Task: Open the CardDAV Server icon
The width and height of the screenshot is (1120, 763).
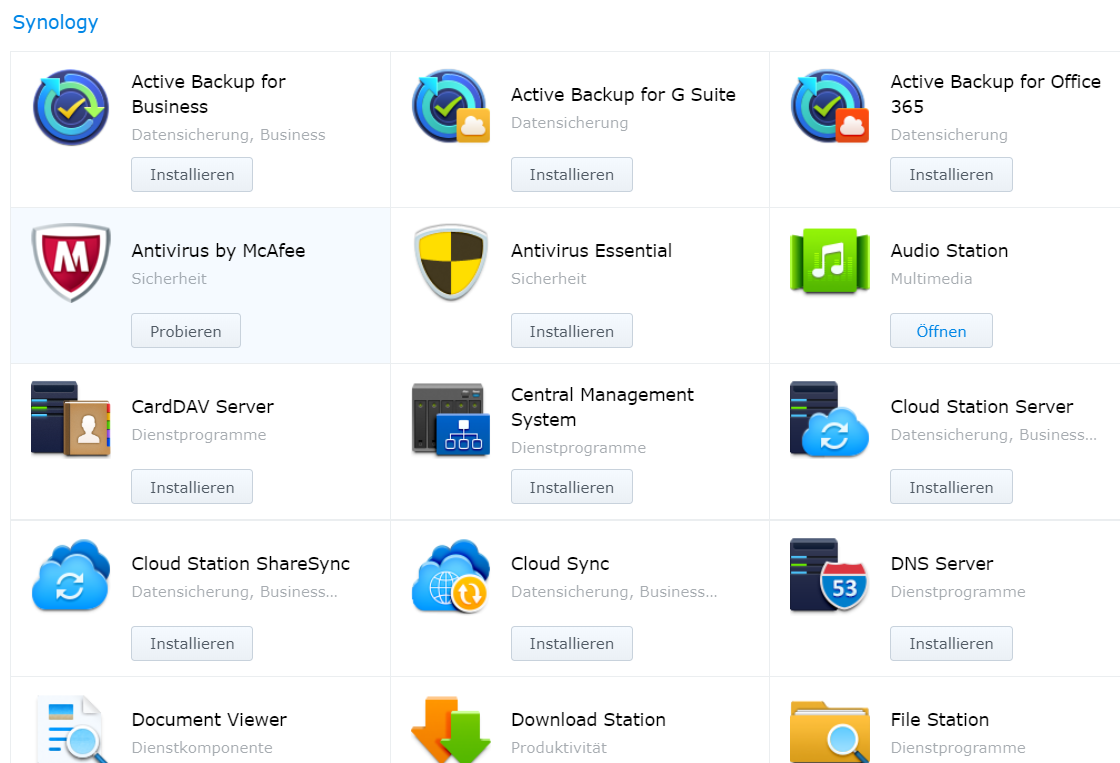Action: [x=71, y=419]
